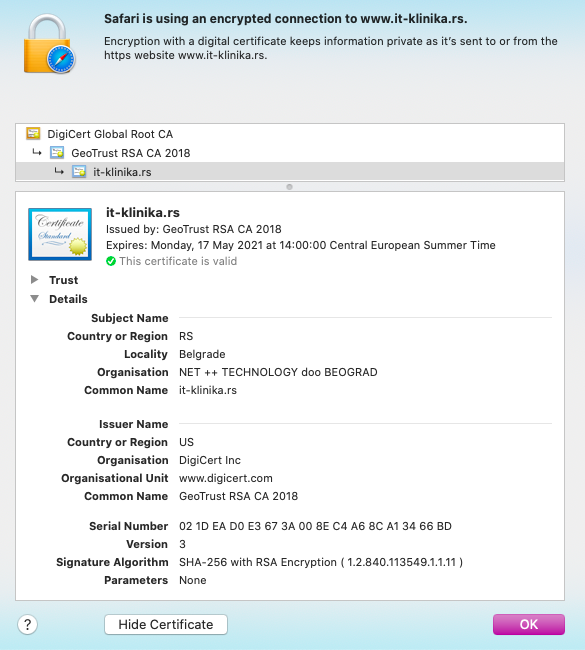Image resolution: width=585 pixels, height=650 pixels.
Task: Click the it-klinika.rs certificate icon in chain
Action: point(79,172)
